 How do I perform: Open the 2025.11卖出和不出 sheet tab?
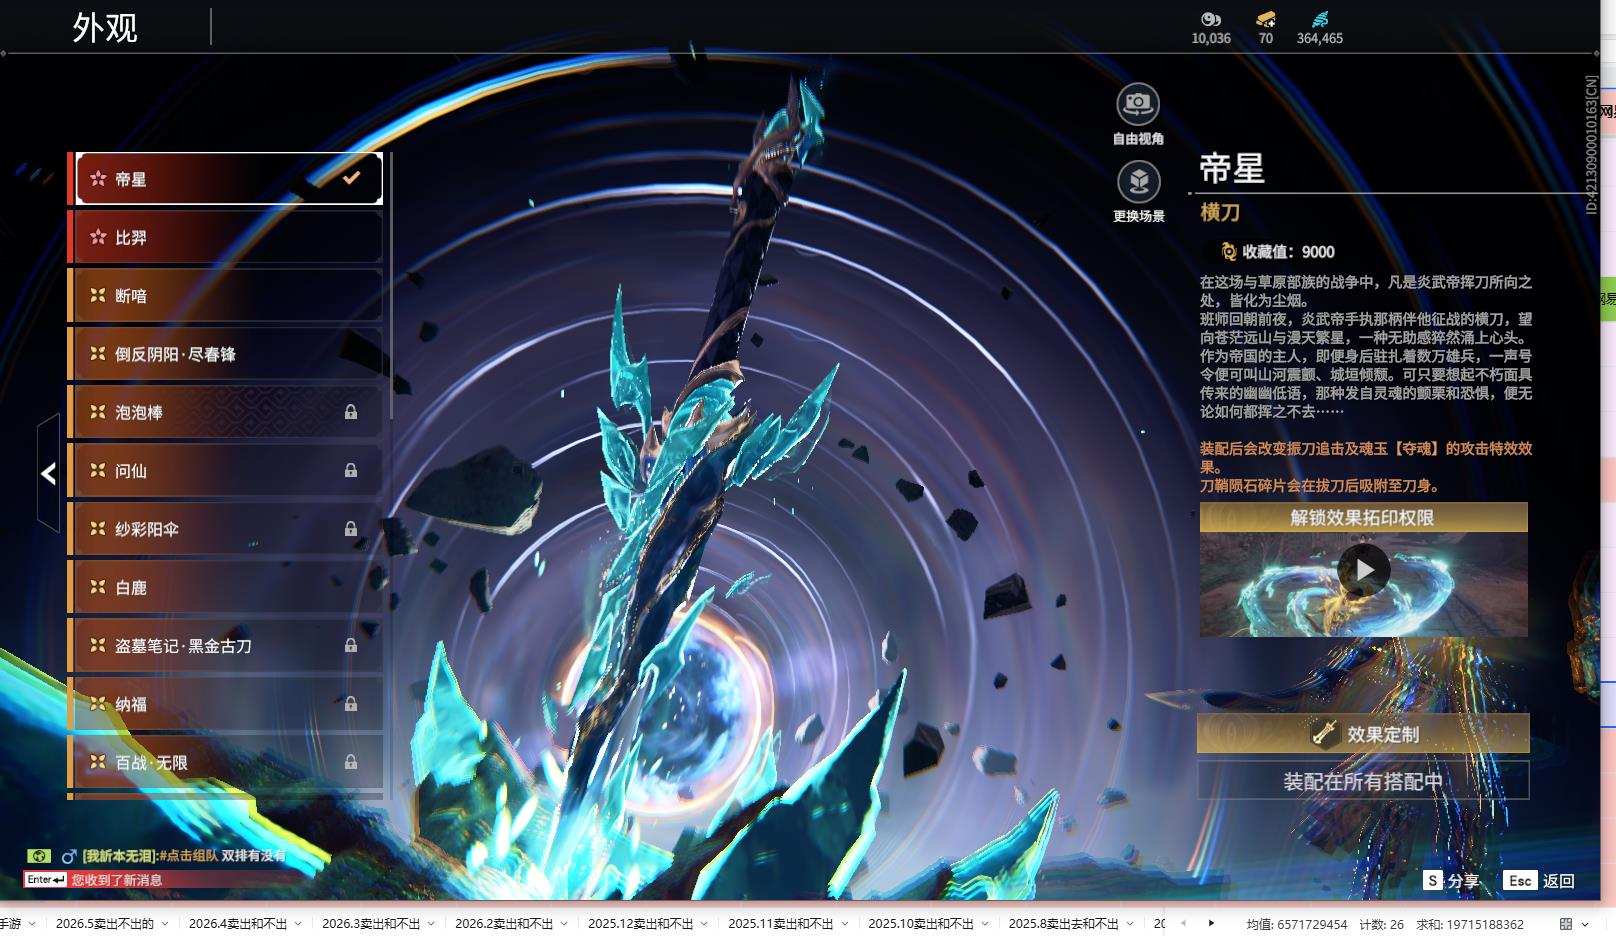tap(781, 924)
